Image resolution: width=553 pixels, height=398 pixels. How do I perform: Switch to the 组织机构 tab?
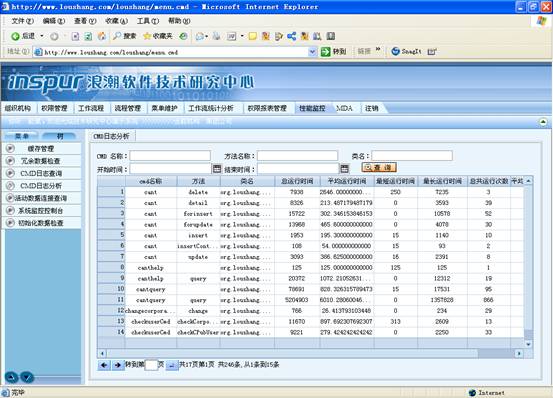[x=18, y=109]
